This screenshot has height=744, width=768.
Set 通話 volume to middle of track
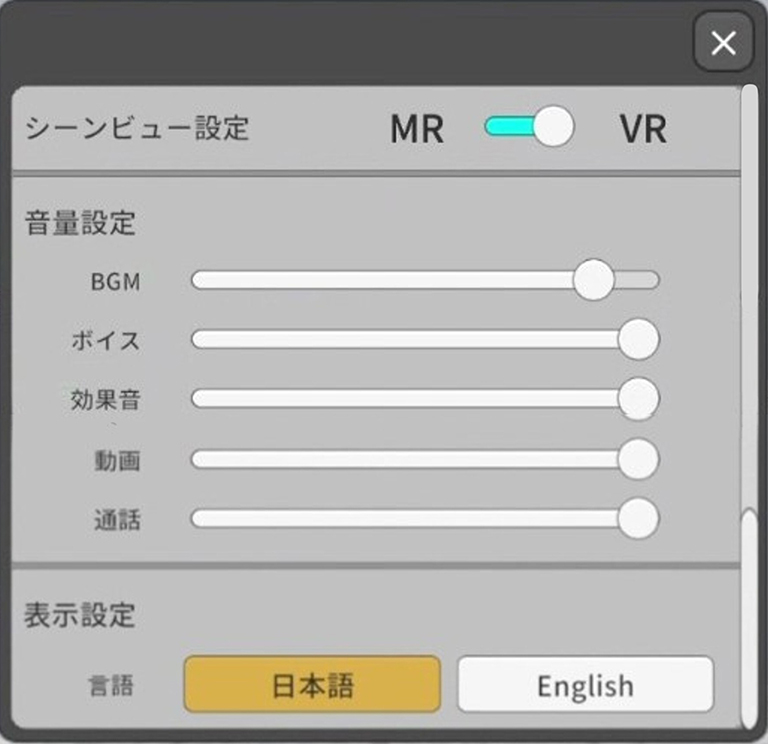(x=425, y=520)
